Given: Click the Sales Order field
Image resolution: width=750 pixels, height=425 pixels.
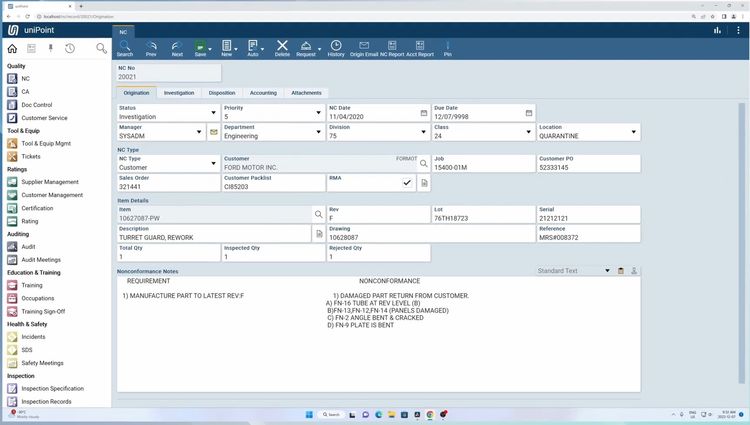Looking at the screenshot, I should click(x=169, y=183).
